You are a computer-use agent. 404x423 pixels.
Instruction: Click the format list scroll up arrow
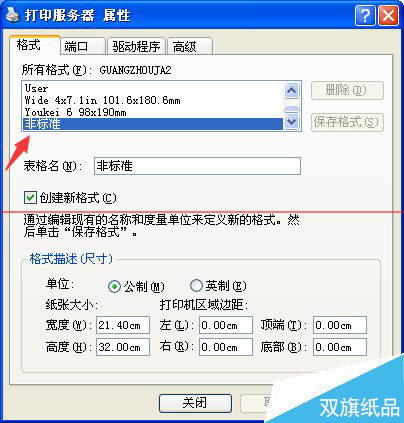pyautogui.click(x=292, y=90)
